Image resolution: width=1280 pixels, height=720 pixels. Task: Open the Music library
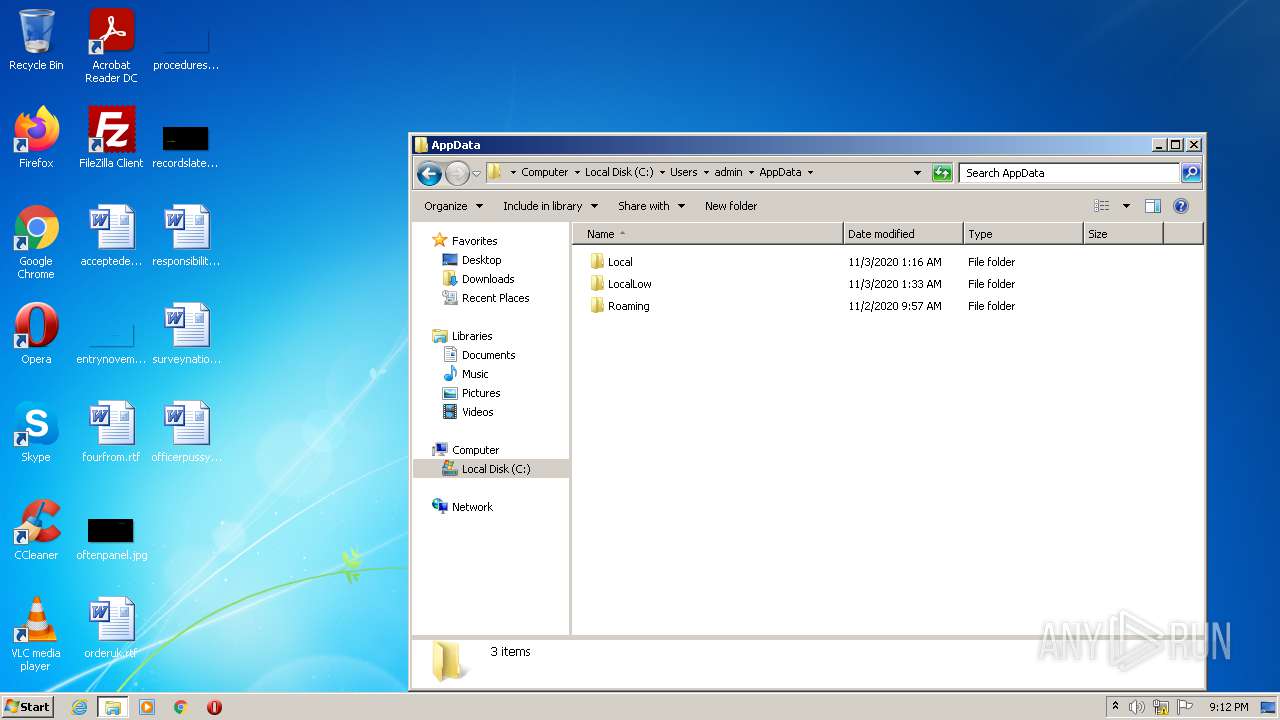pos(465,374)
